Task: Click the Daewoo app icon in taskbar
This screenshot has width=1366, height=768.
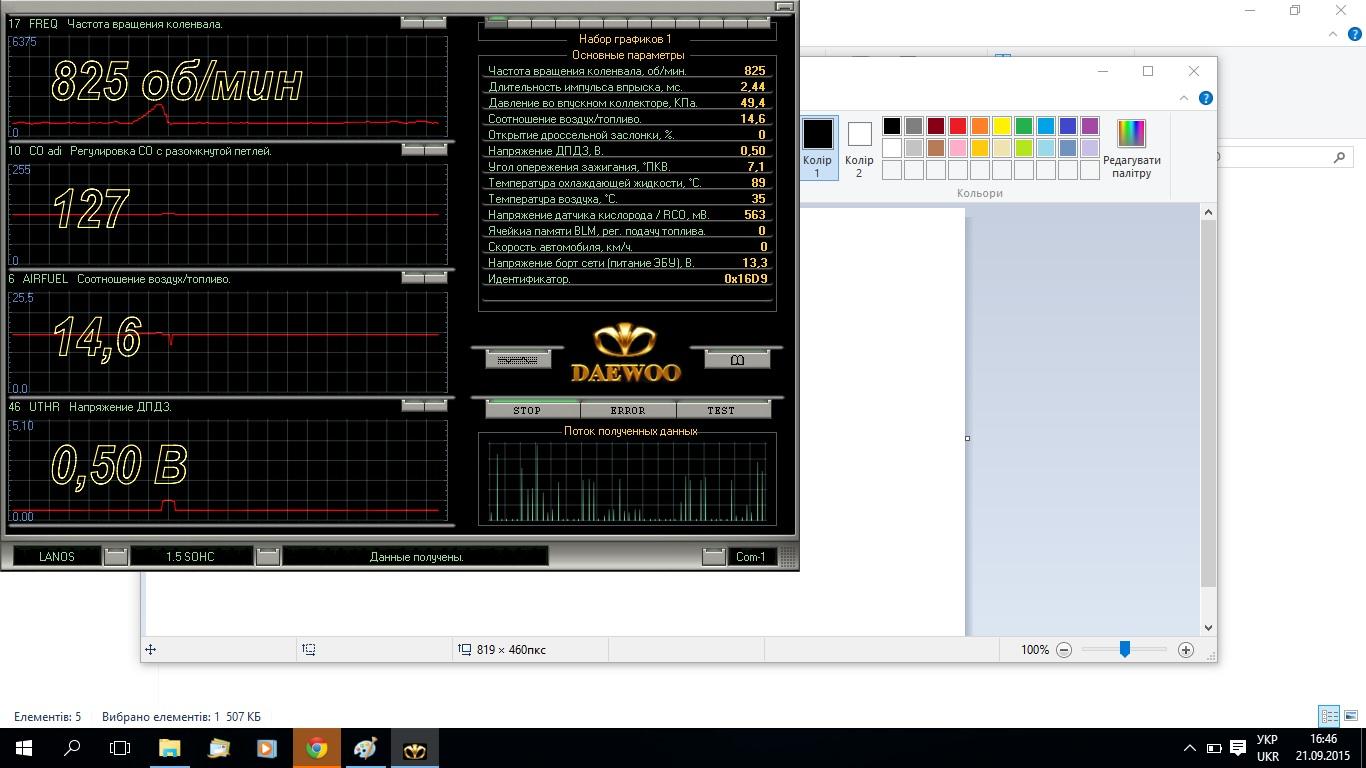Action: click(414, 748)
